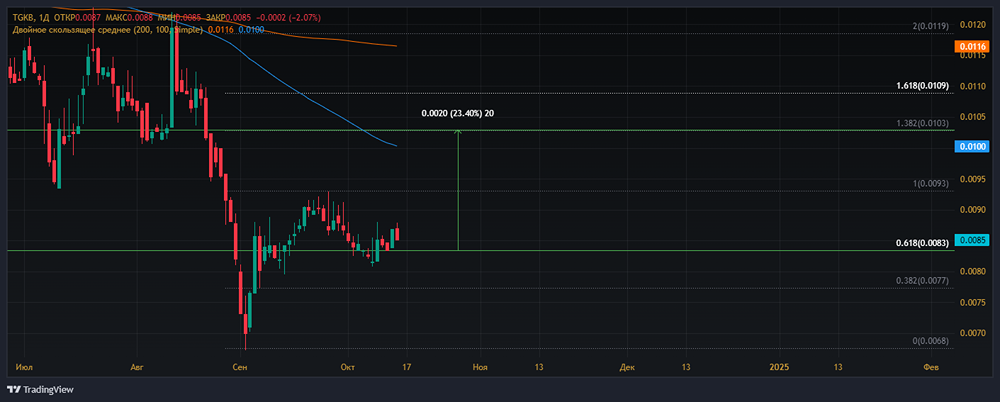Click the Сен label on time axis
The height and width of the screenshot is (402, 1000).
click(x=240, y=368)
